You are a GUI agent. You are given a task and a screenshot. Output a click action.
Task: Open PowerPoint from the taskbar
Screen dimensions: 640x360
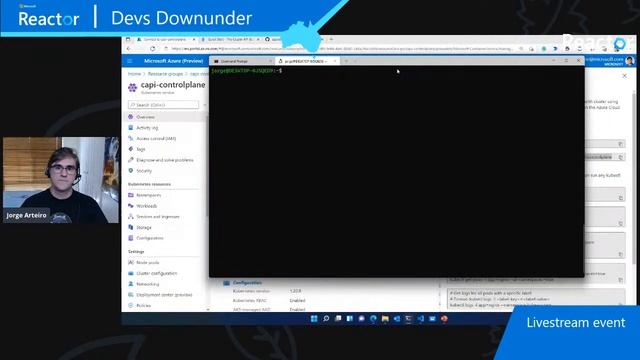(x=444, y=319)
